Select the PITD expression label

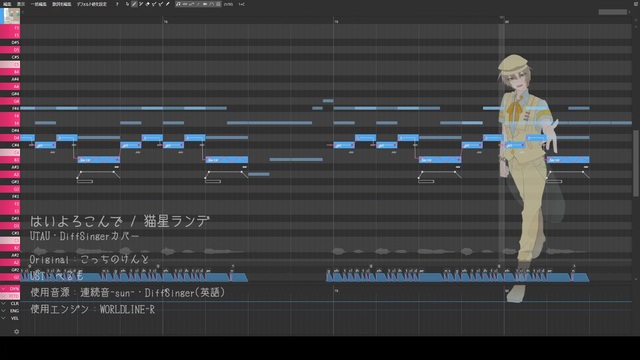[x=14, y=296]
